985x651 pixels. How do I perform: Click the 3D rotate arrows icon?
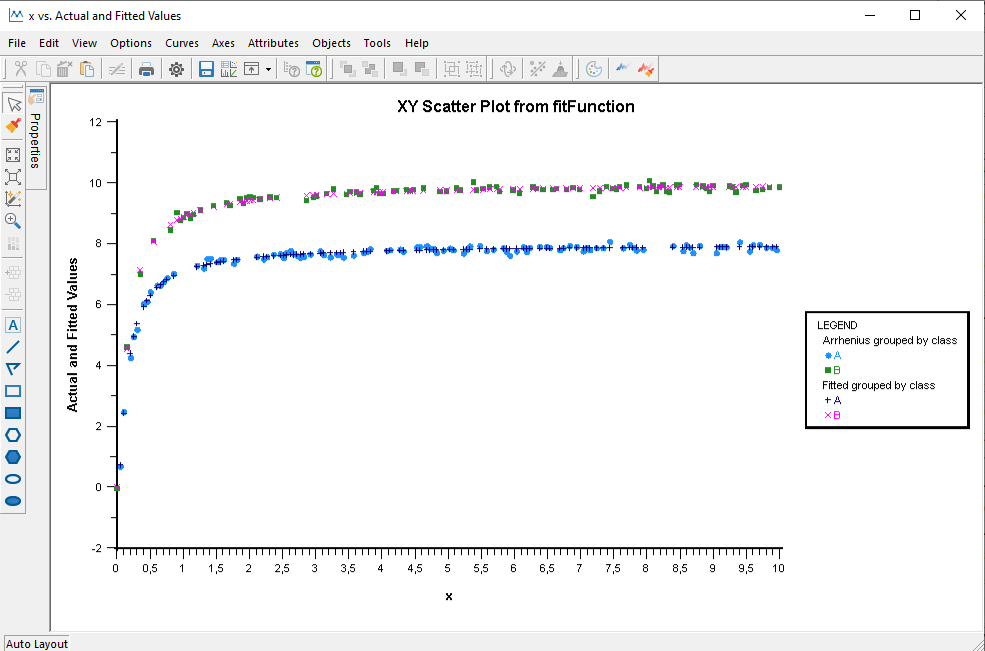508,69
